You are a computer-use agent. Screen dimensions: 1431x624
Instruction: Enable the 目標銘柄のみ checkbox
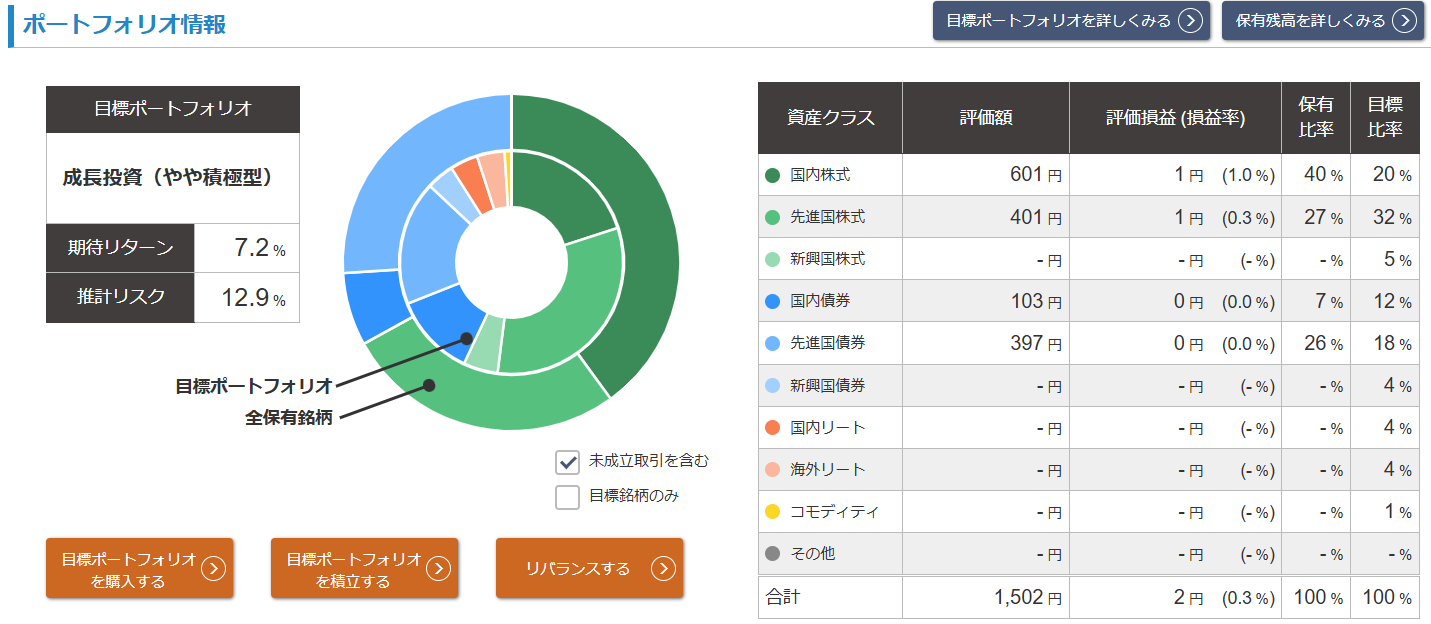point(568,497)
